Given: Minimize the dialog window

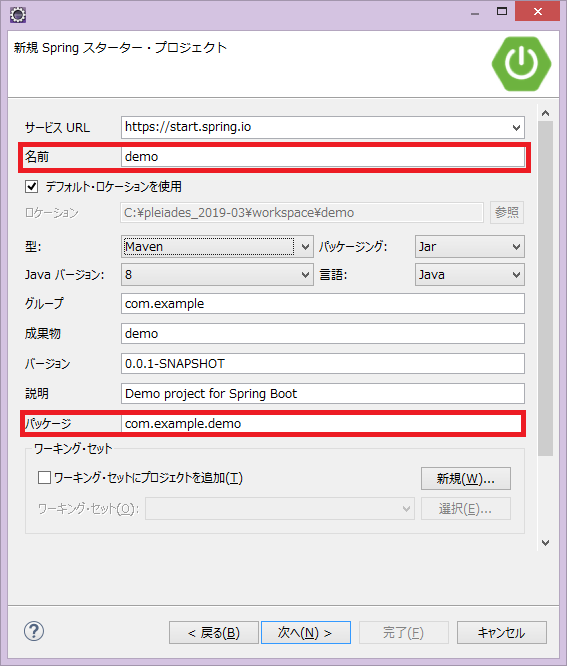Looking at the screenshot, I should 475,13.
